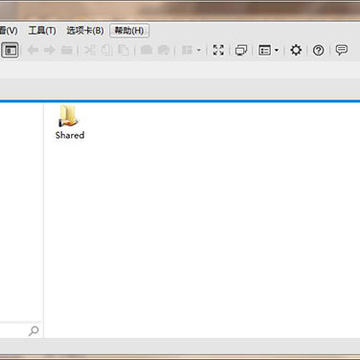The image size is (360, 360).
Task: Open the 工具(T) menu
Action: tap(42, 31)
